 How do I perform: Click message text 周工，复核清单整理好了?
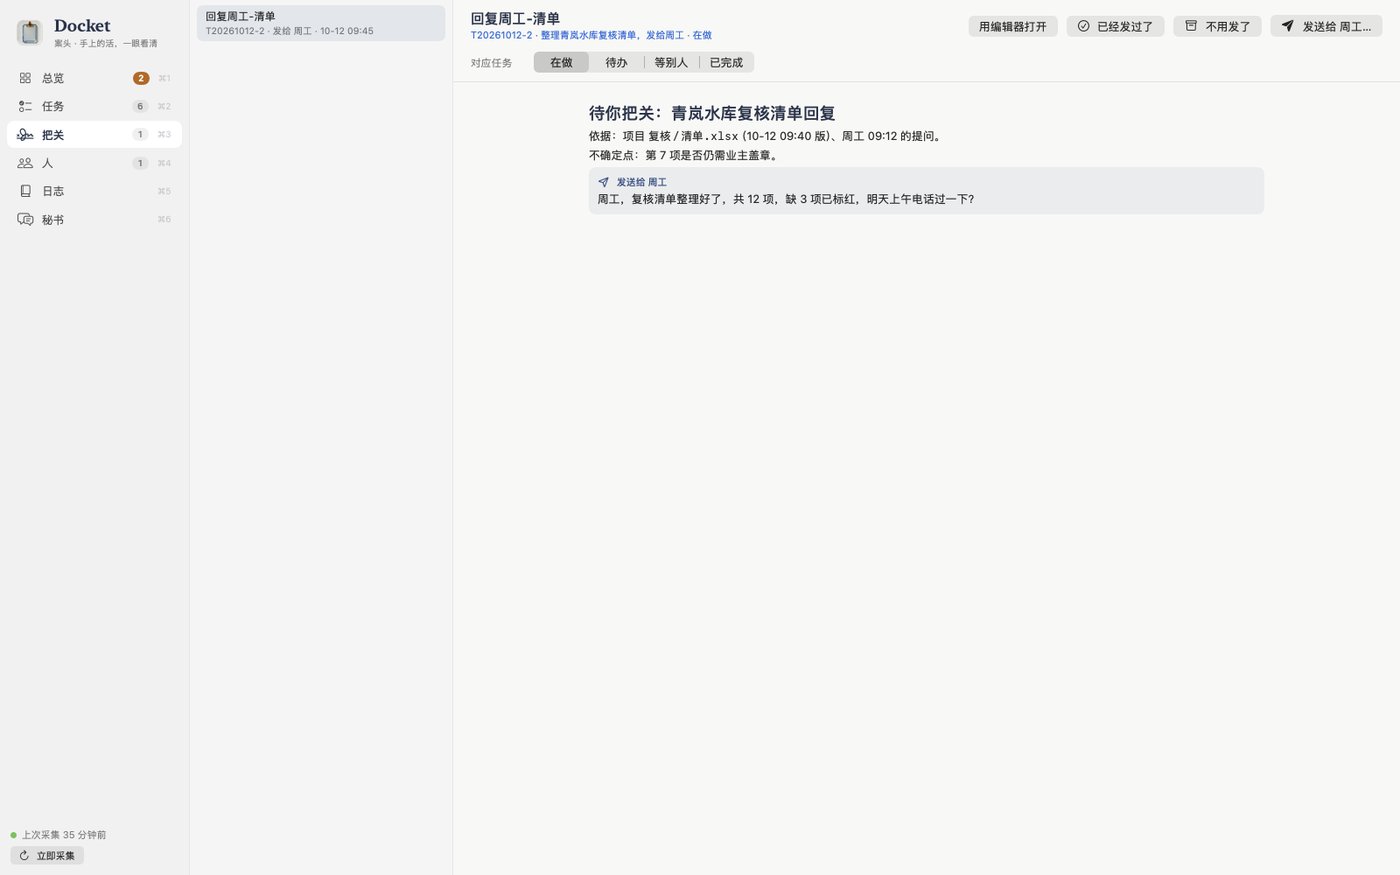point(786,199)
